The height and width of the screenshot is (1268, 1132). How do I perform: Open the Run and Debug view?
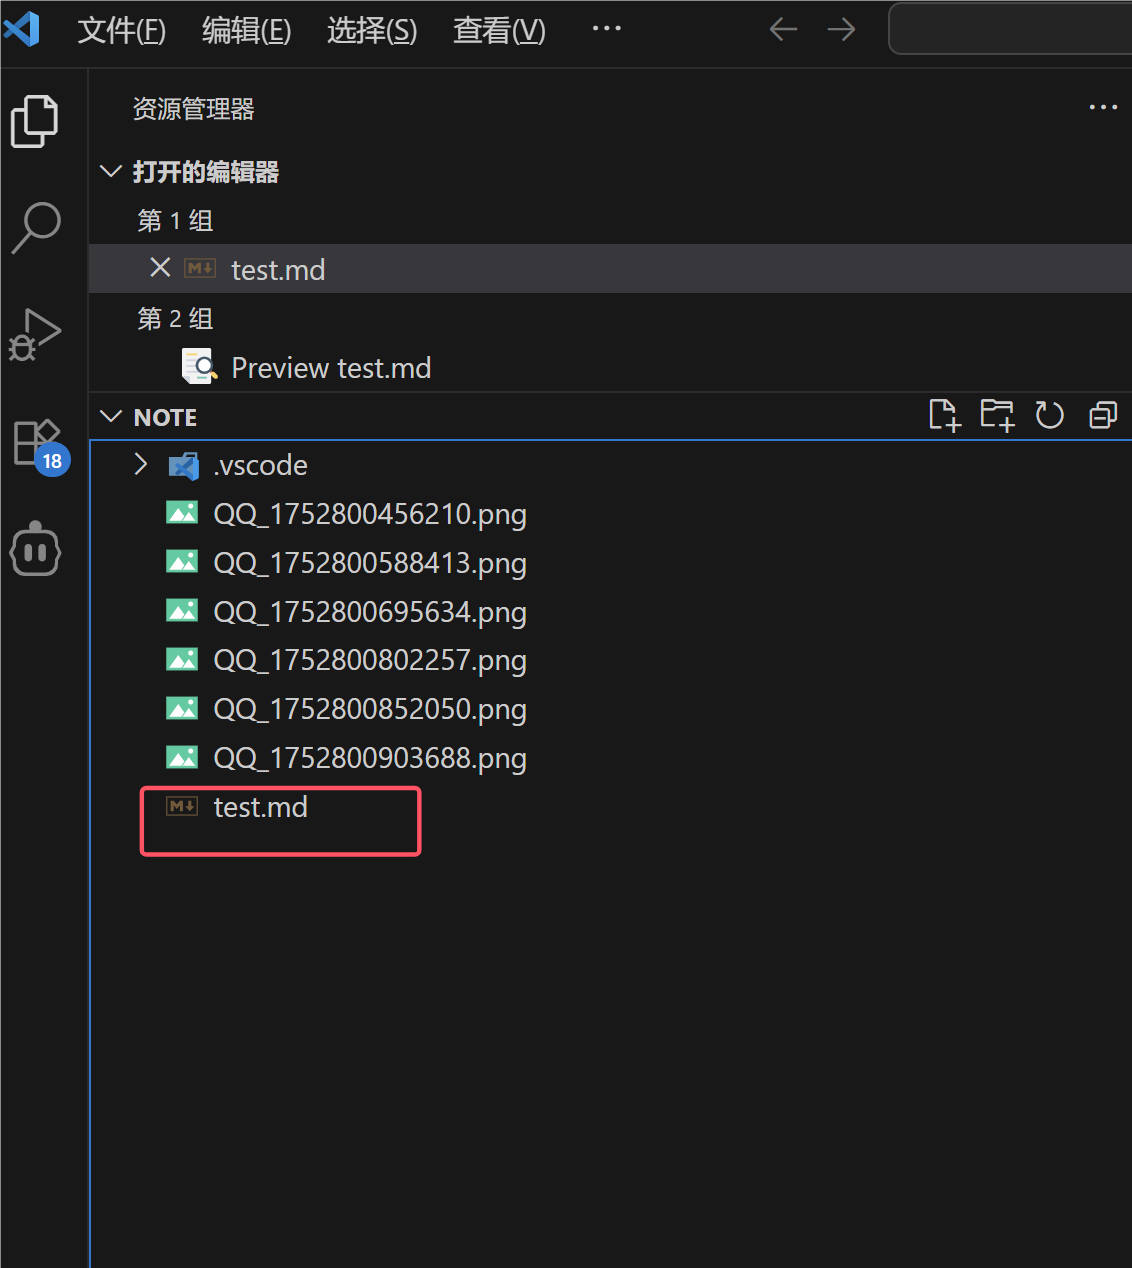(x=36, y=335)
